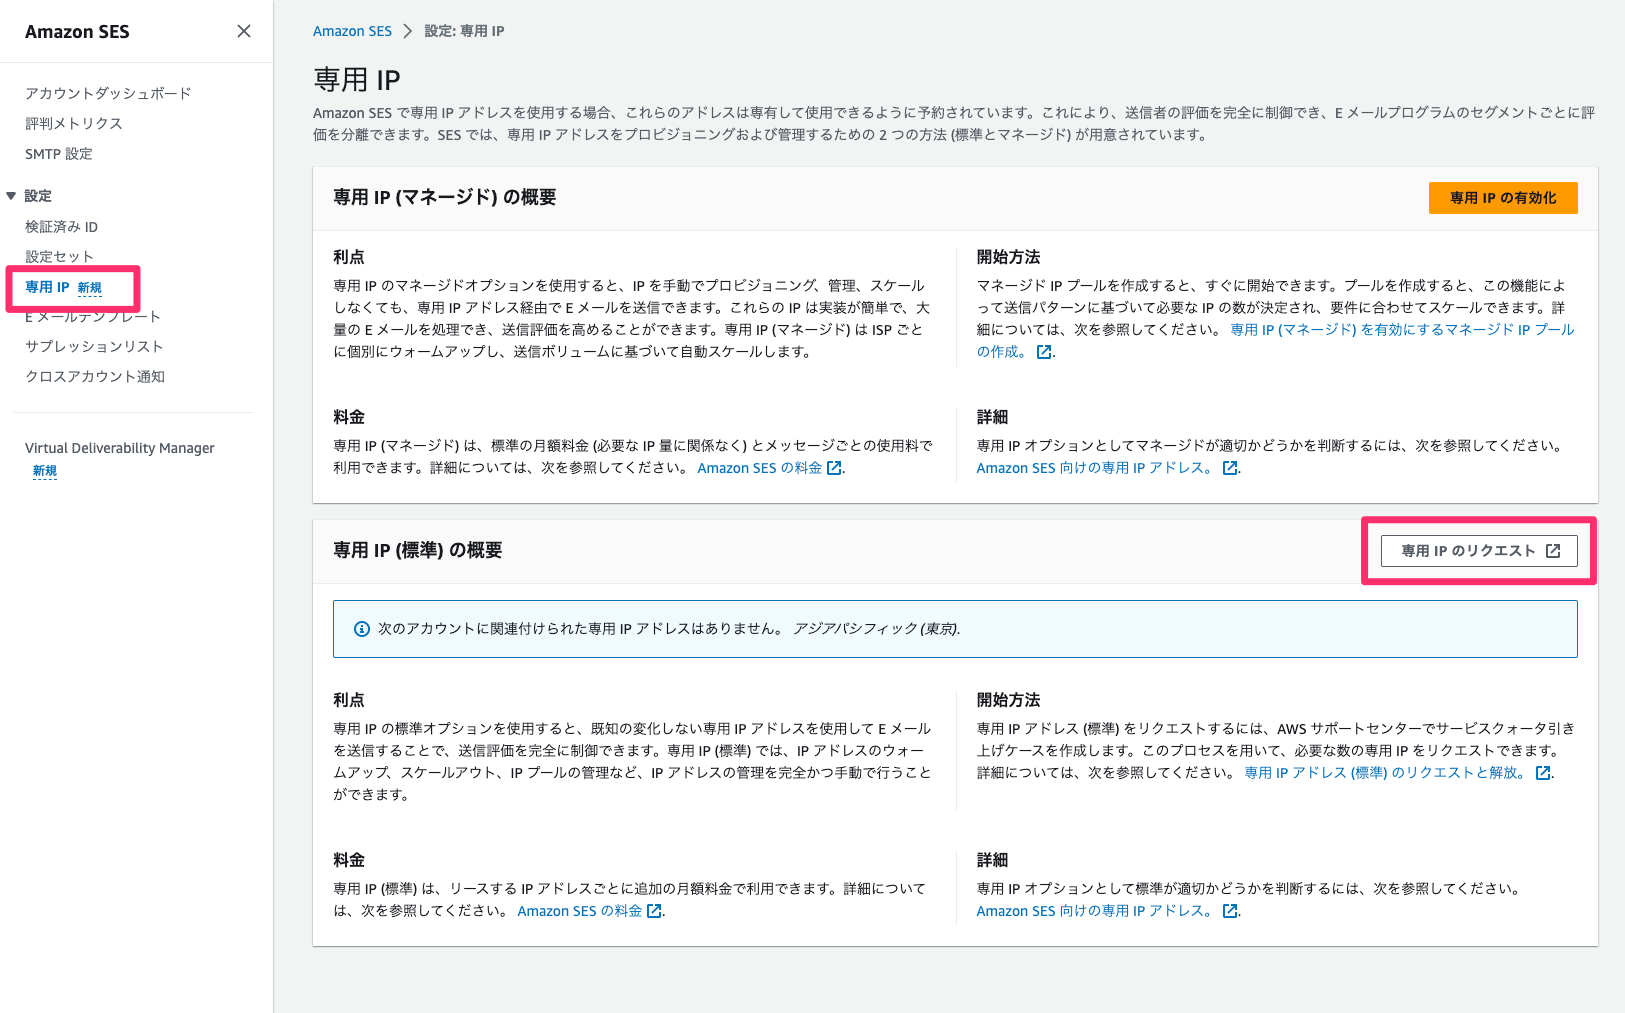Click the 新規 badge next to 専用 IP
This screenshot has height=1013, width=1625.
pos(90,288)
